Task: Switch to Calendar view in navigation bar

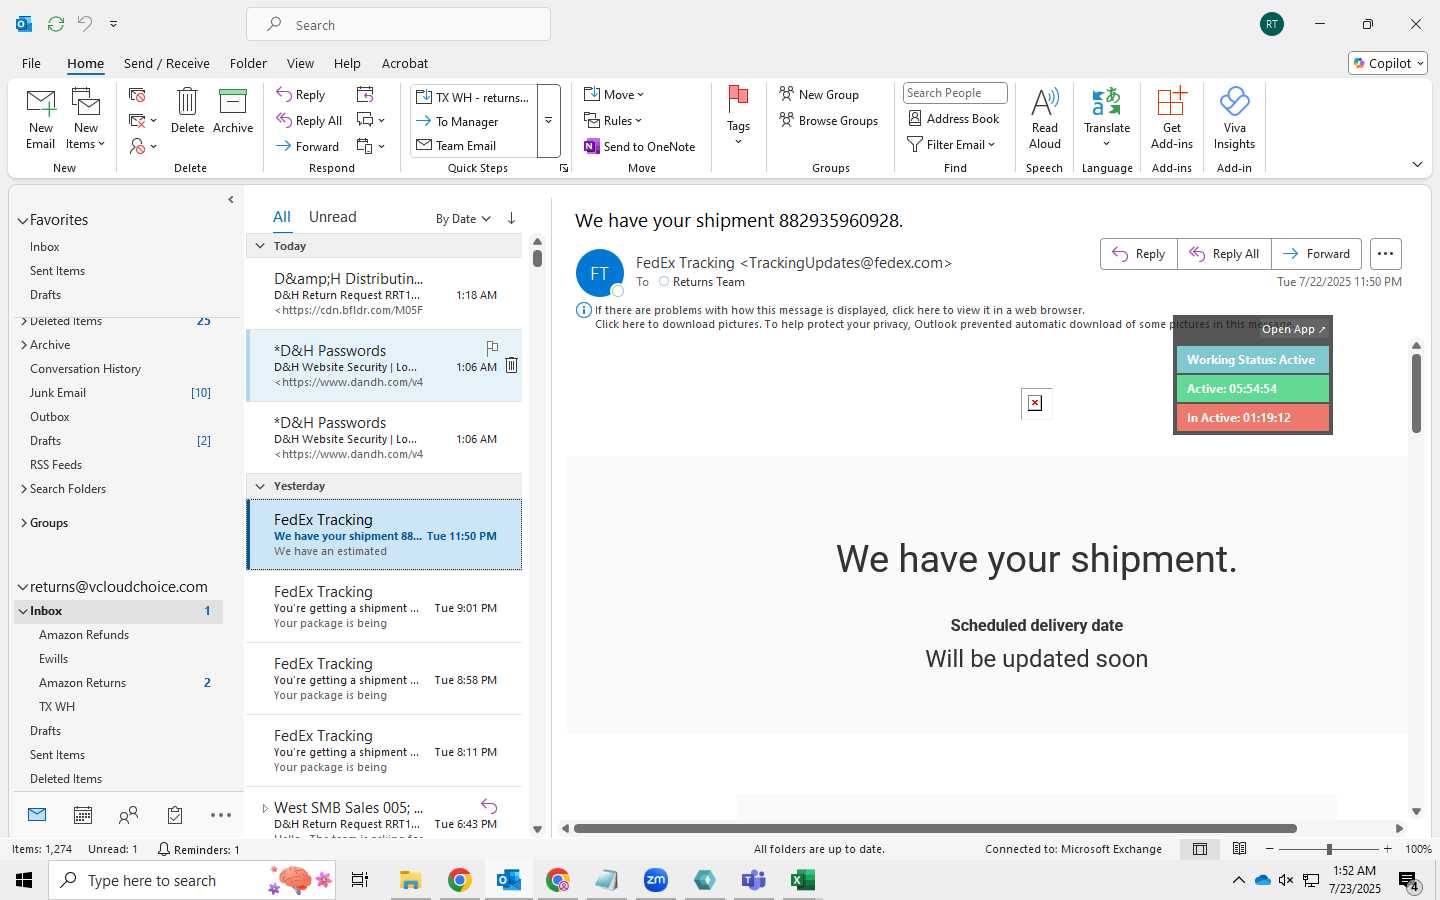Action: [x=83, y=815]
